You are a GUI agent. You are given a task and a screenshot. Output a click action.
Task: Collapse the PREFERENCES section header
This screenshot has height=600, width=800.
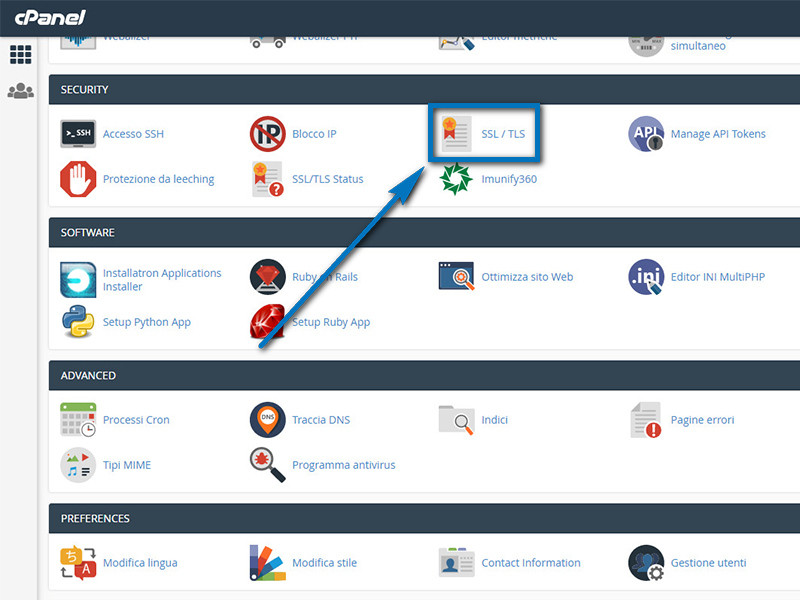click(x=424, y=519)
